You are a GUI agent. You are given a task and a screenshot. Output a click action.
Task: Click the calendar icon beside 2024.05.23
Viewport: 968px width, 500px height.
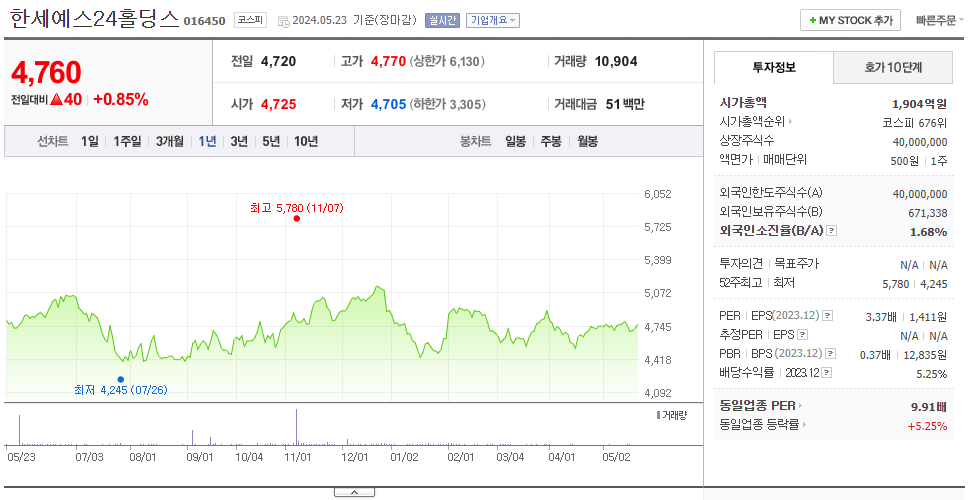click(x=284, y=21)
